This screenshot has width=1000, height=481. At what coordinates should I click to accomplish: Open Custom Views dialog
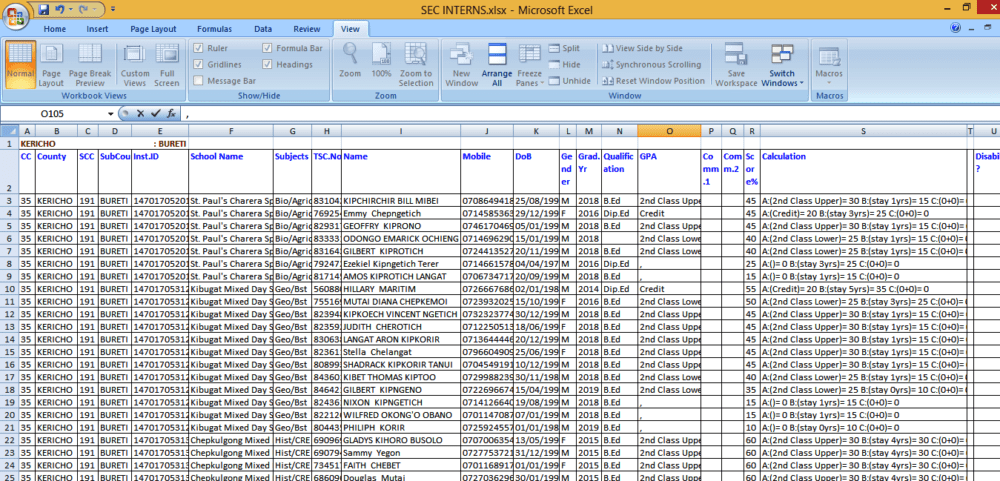point(135,64)
